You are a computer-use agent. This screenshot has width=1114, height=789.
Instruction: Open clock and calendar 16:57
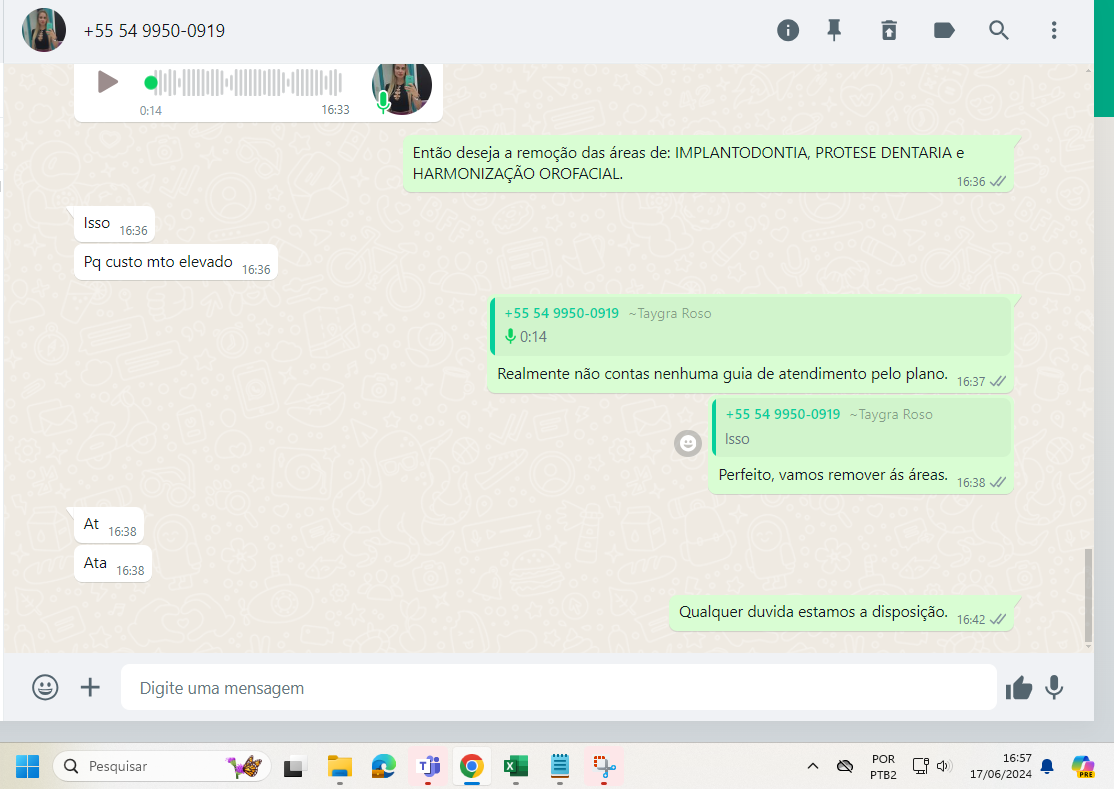click(x=1000, y=766)
